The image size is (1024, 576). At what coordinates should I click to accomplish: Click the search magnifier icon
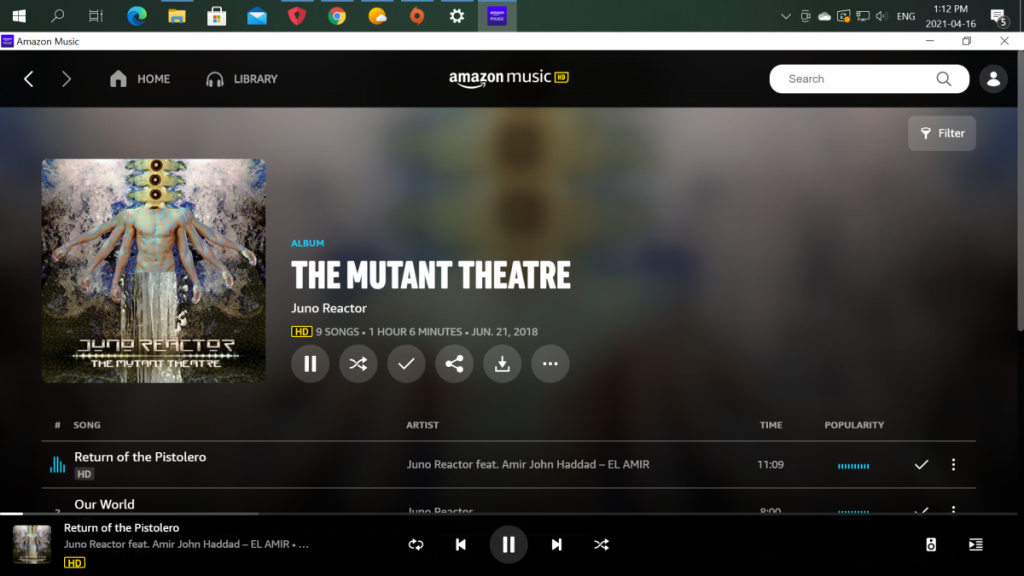(944, 79)
